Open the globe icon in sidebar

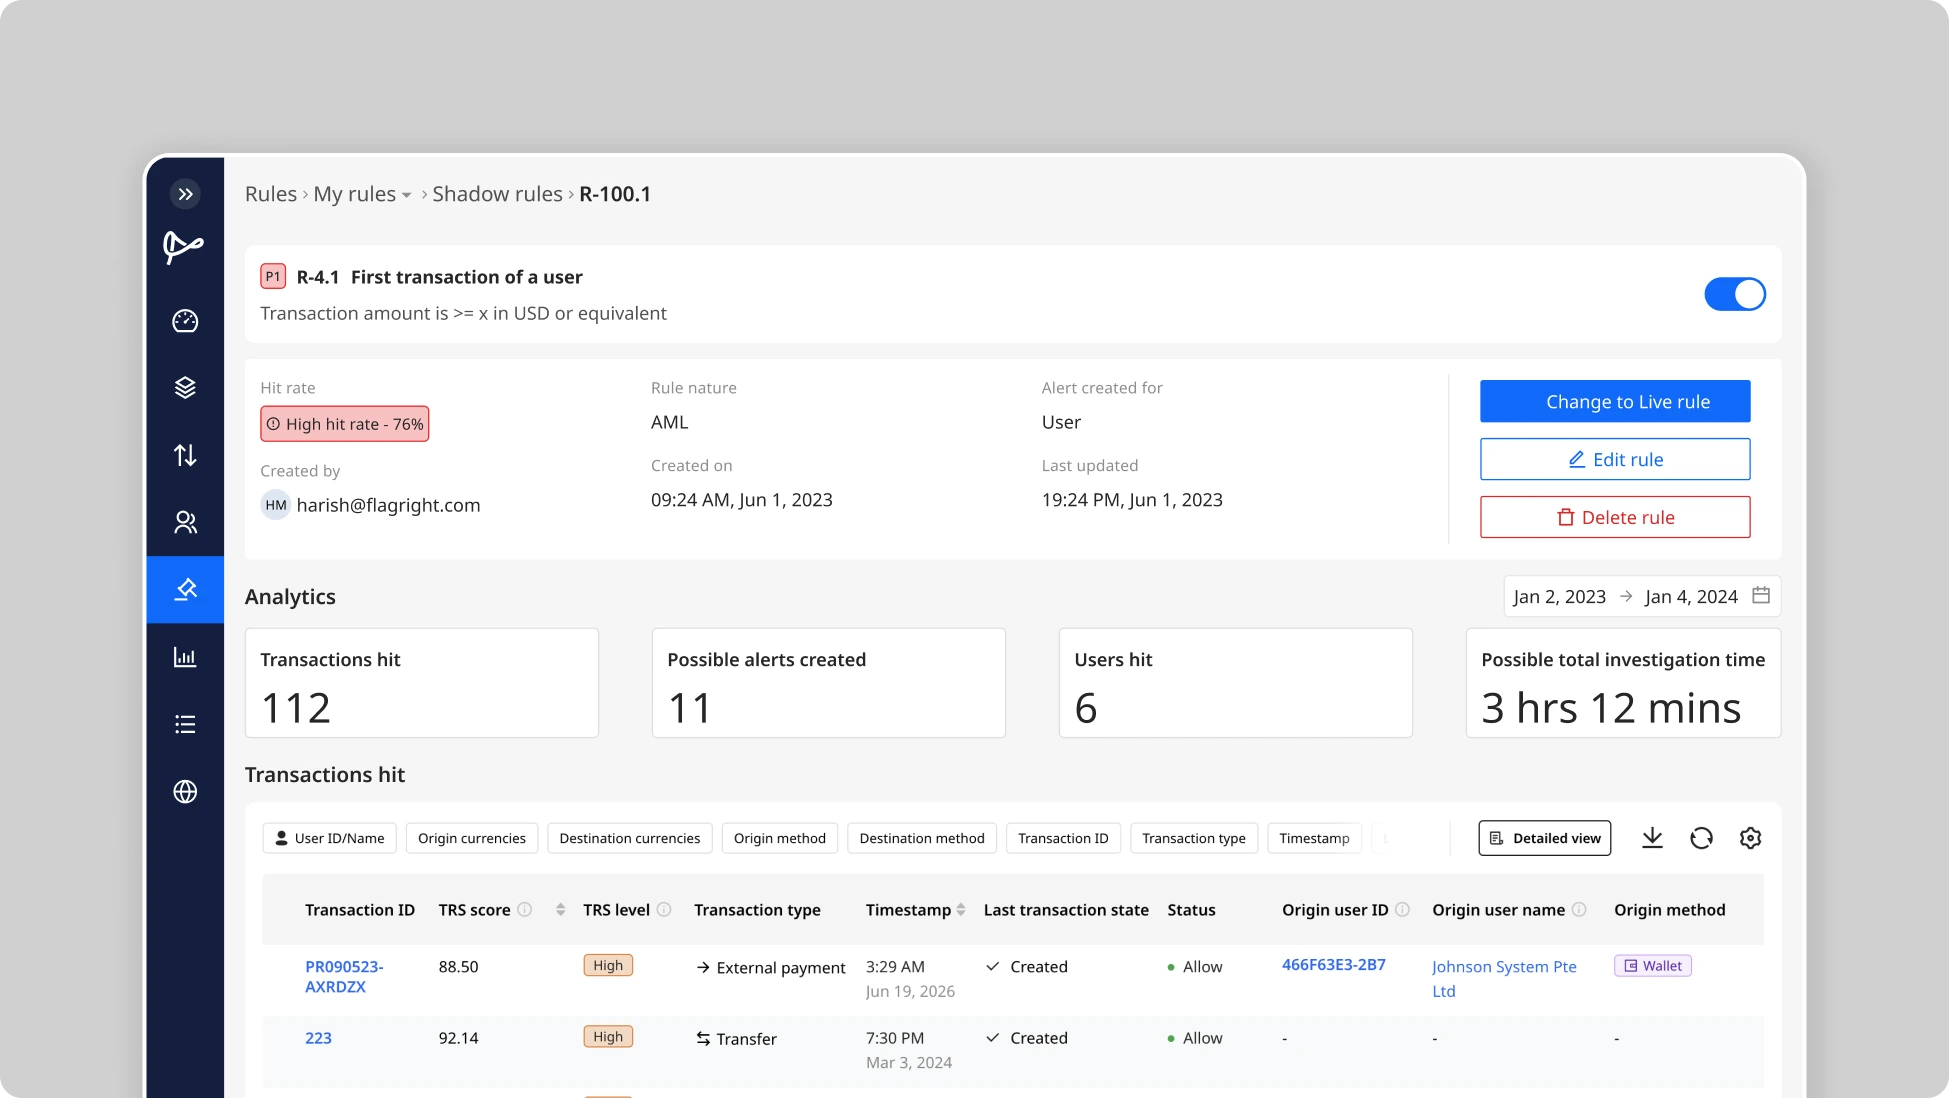coord(185,792)
